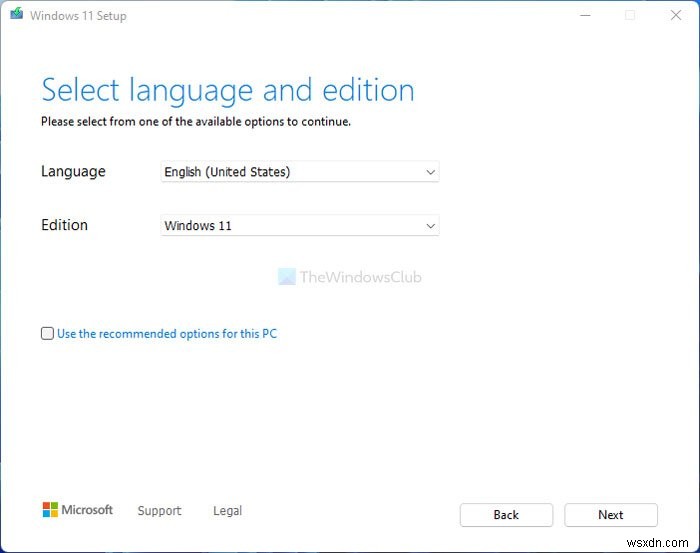Go back with the Back button

(x=506, y=515)
